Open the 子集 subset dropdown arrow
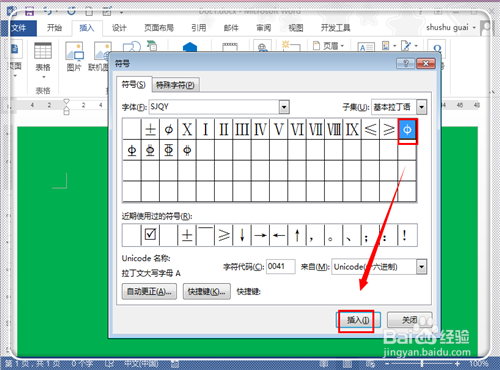Viewport: 500px width, 370px height. [x=422, y=107]
